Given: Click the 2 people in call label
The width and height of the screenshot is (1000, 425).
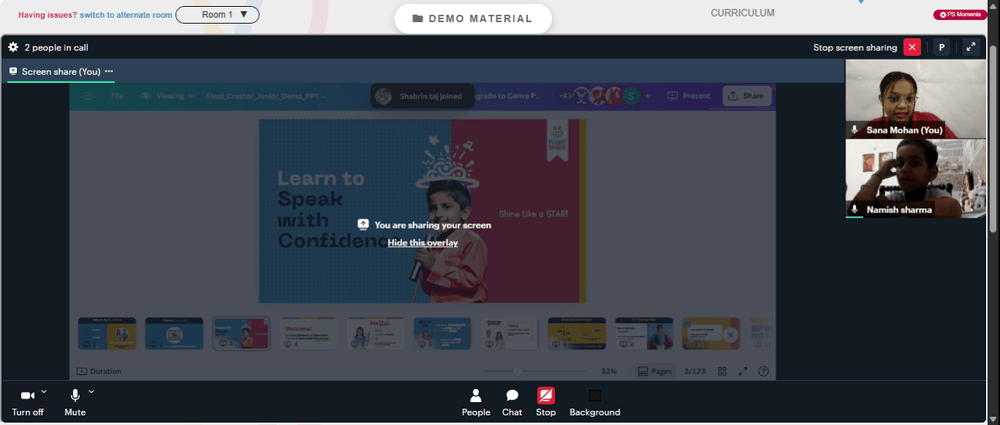Looking at the screenshot, I should pos(56,47).
